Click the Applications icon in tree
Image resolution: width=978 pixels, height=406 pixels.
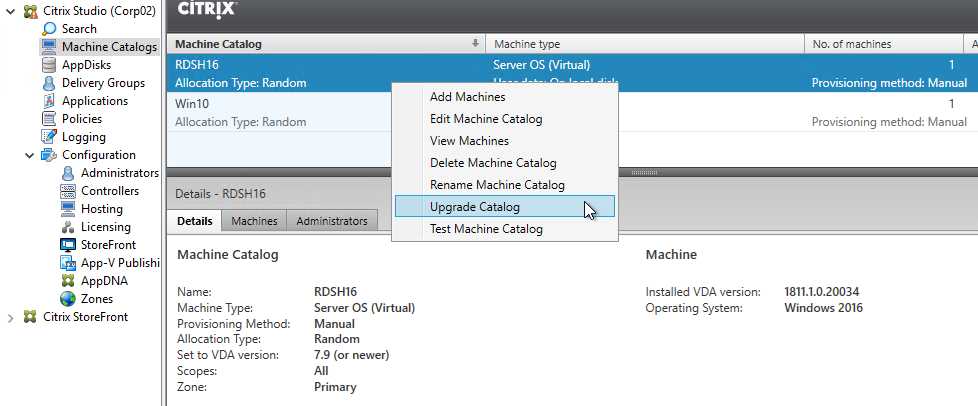click(x=49, y=101)
